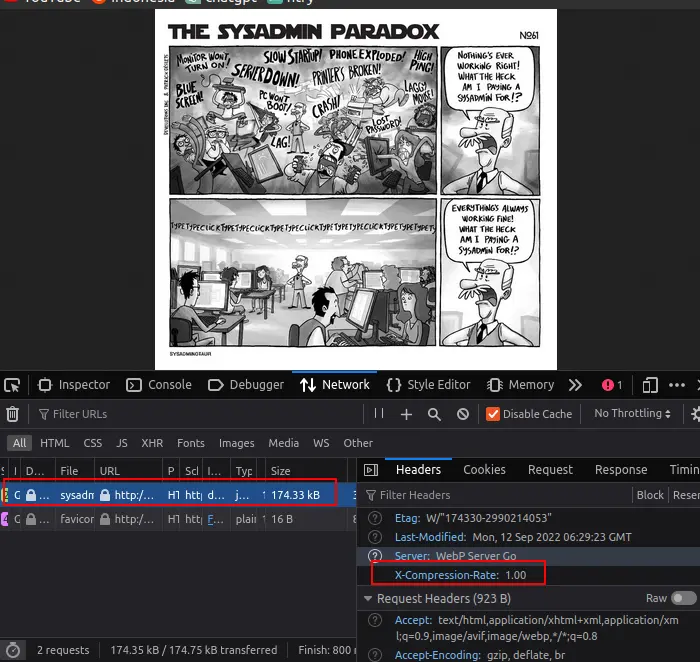
Task: Open network search magnifier icon
Action: (x=434, y=415)
